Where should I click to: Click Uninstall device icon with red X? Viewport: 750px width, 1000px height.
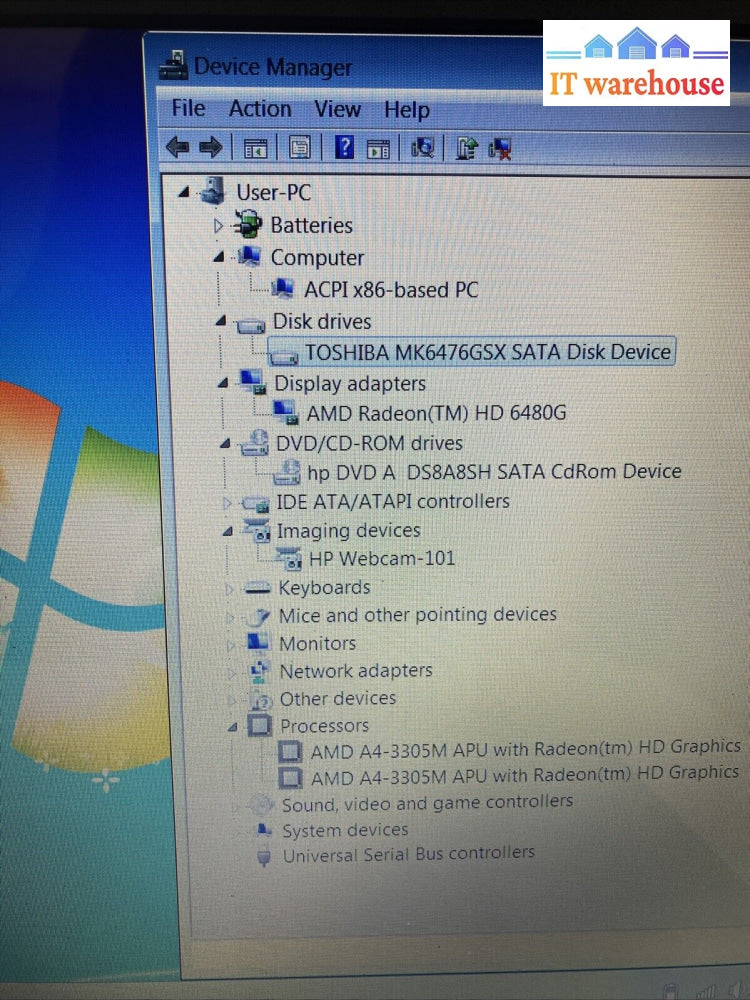[x=500, y=150]
